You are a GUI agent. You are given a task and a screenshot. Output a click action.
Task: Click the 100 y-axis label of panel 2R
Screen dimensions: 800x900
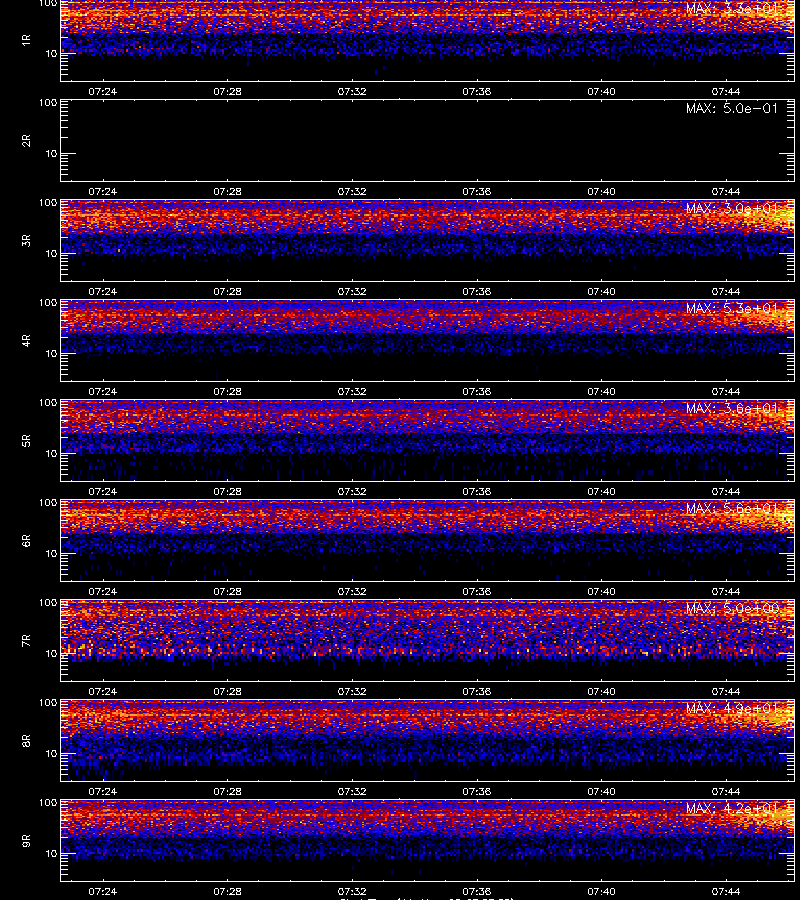48,103
